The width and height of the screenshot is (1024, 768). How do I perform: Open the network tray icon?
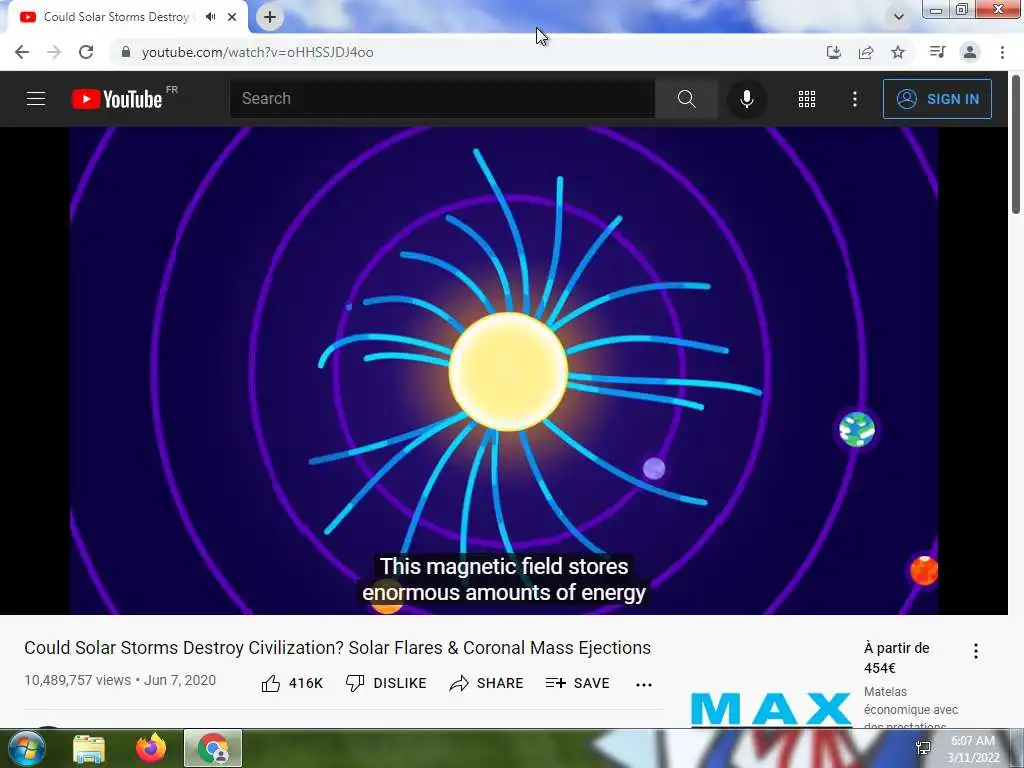tap(923, 748)
